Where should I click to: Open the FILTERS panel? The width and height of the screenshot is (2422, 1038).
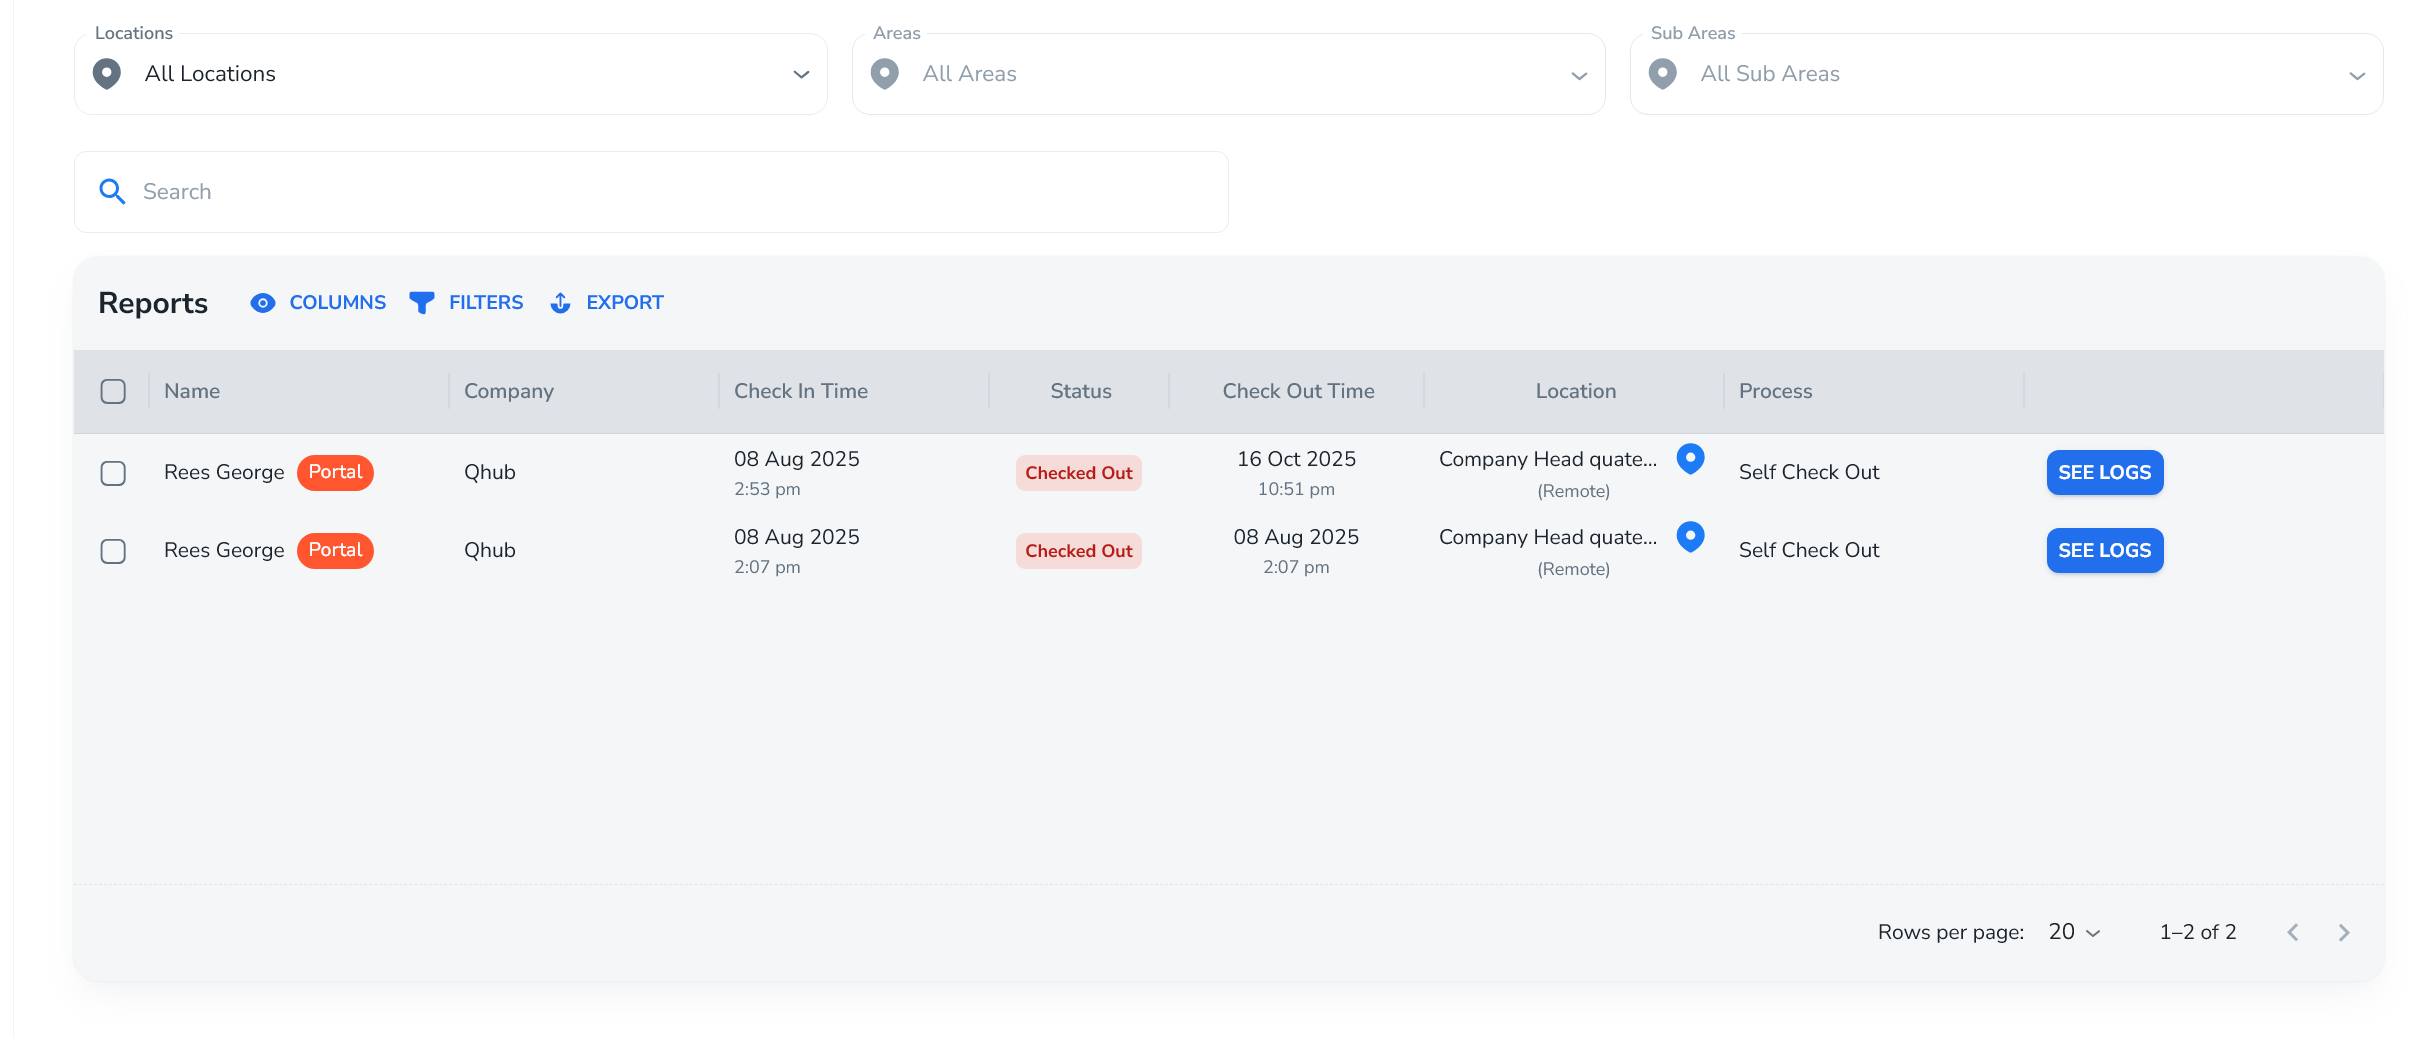click(x=466, y=303)
